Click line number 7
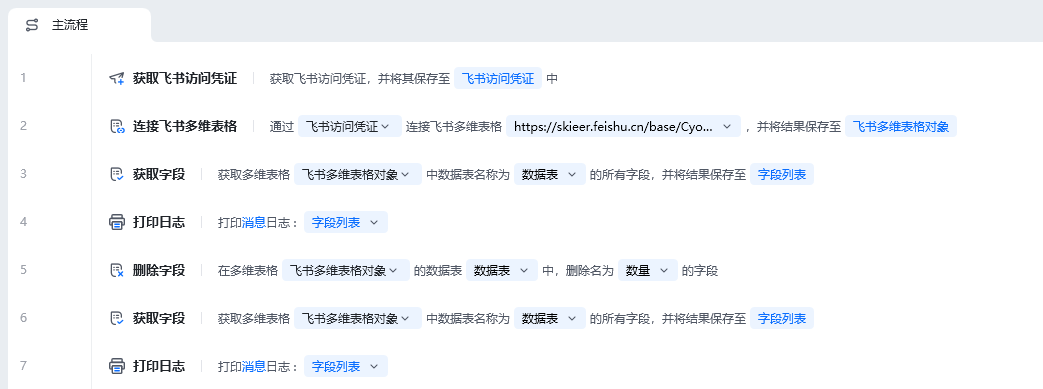This screenshot has width=1043, height=389. (x=23, y=365)
